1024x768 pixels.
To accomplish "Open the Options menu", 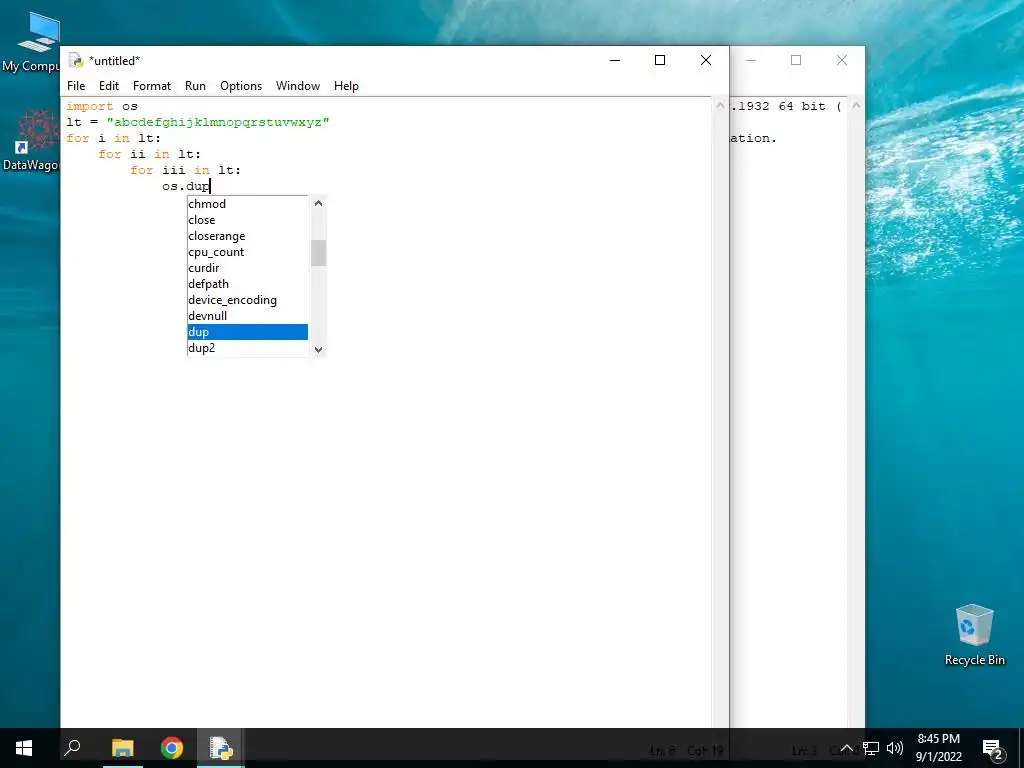I will coord(241,86).
